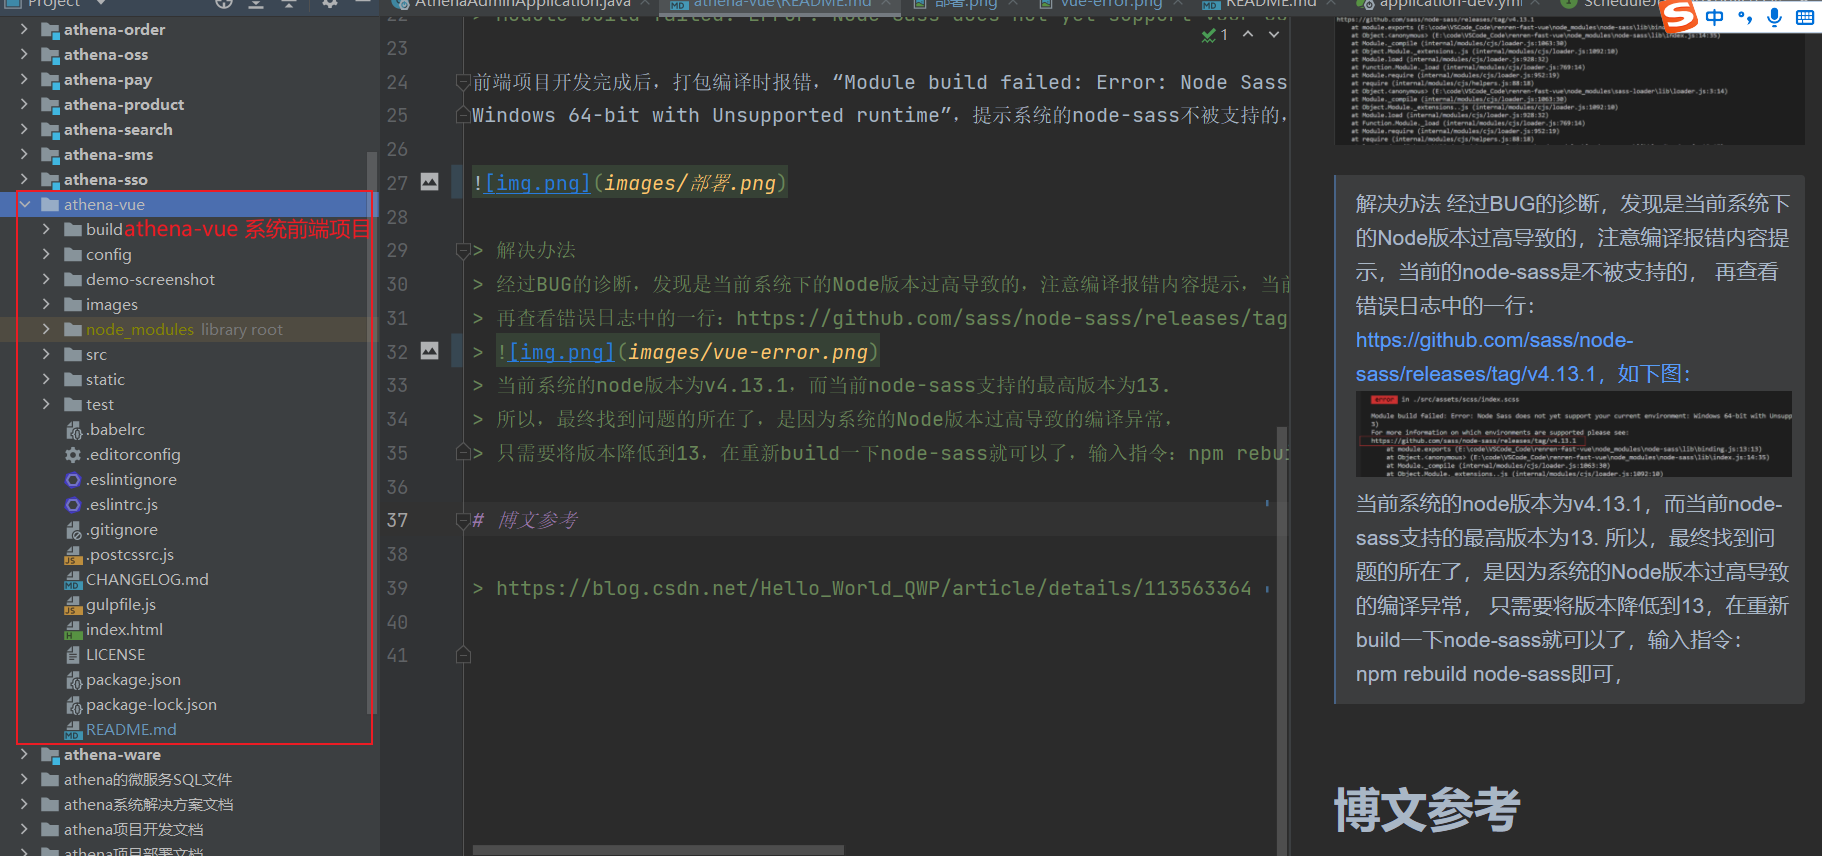
Task: Select the athena-sms module
Action: pyautogui.click(x=109, y=154)
